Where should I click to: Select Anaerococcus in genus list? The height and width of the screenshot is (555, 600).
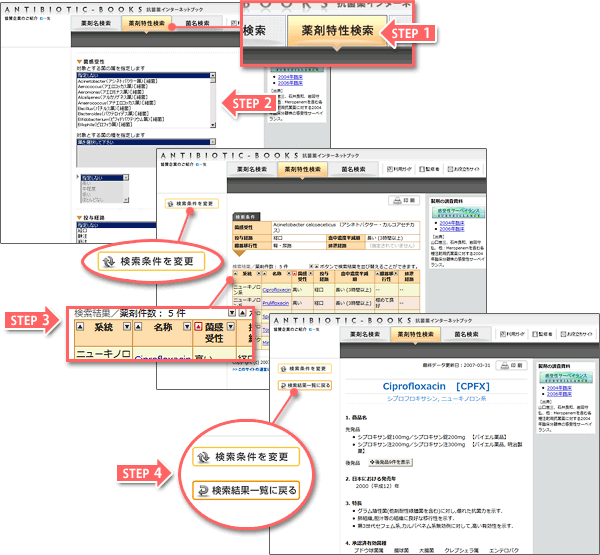(x=143, y=103)
